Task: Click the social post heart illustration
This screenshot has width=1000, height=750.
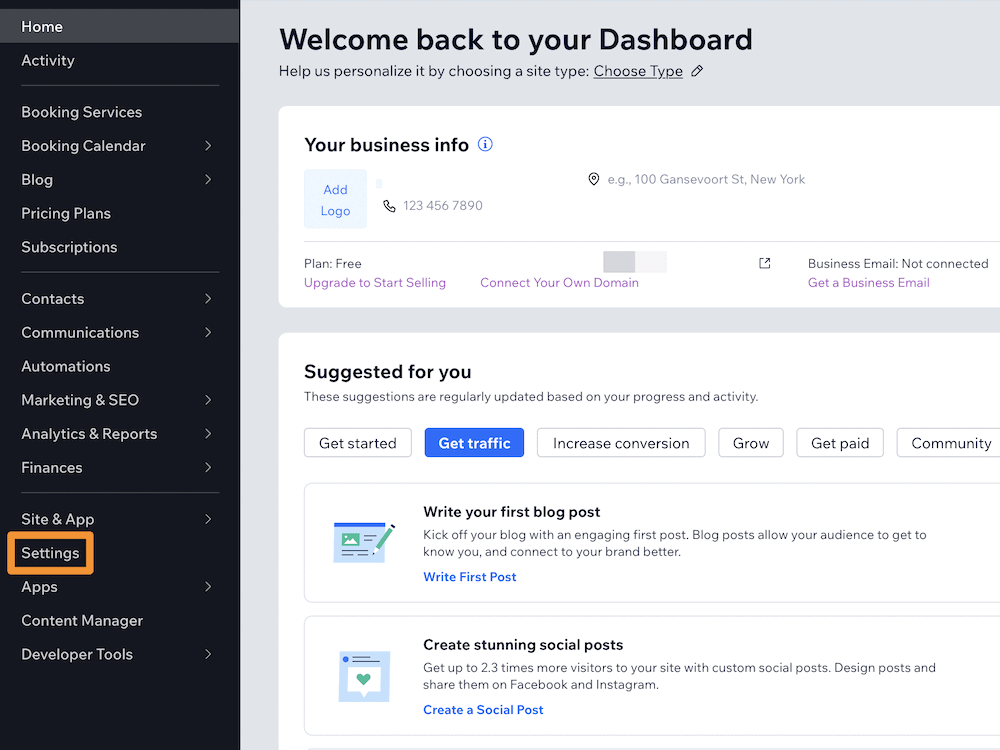Action: 364,676
